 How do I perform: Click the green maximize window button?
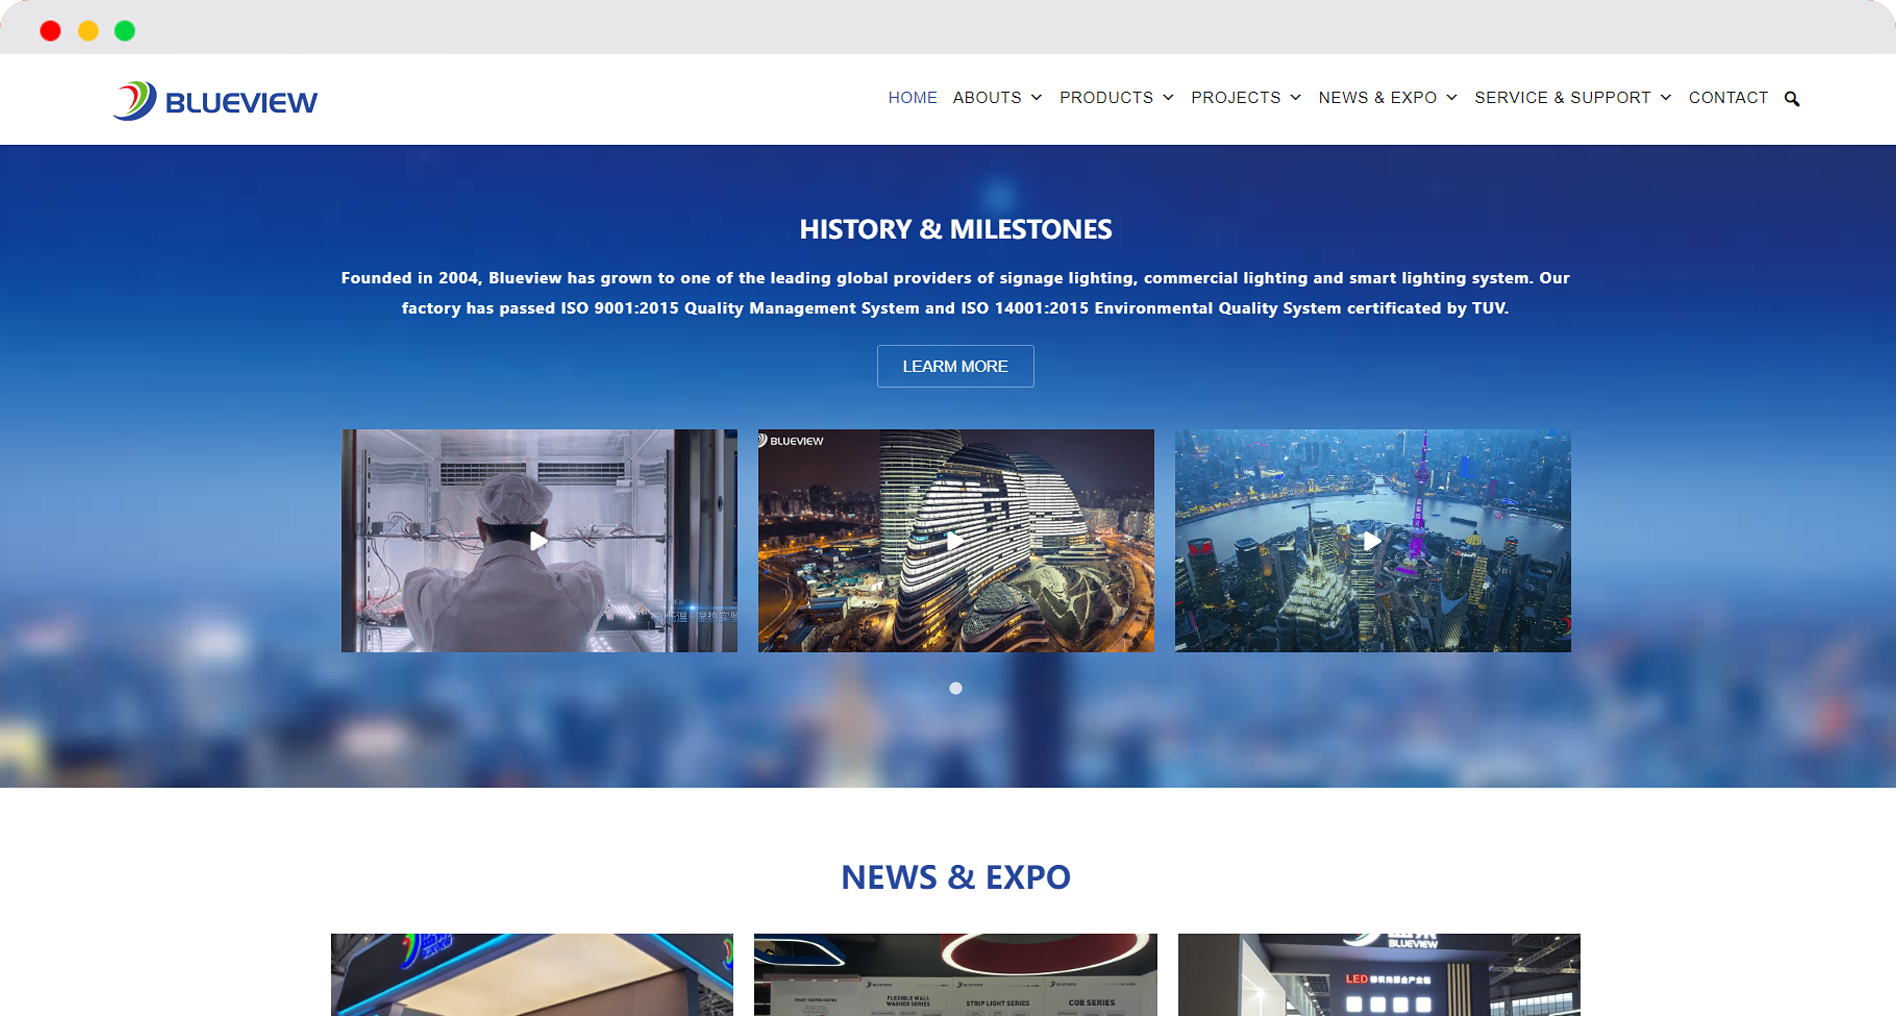pyautogui.click(x=125, y=31)
